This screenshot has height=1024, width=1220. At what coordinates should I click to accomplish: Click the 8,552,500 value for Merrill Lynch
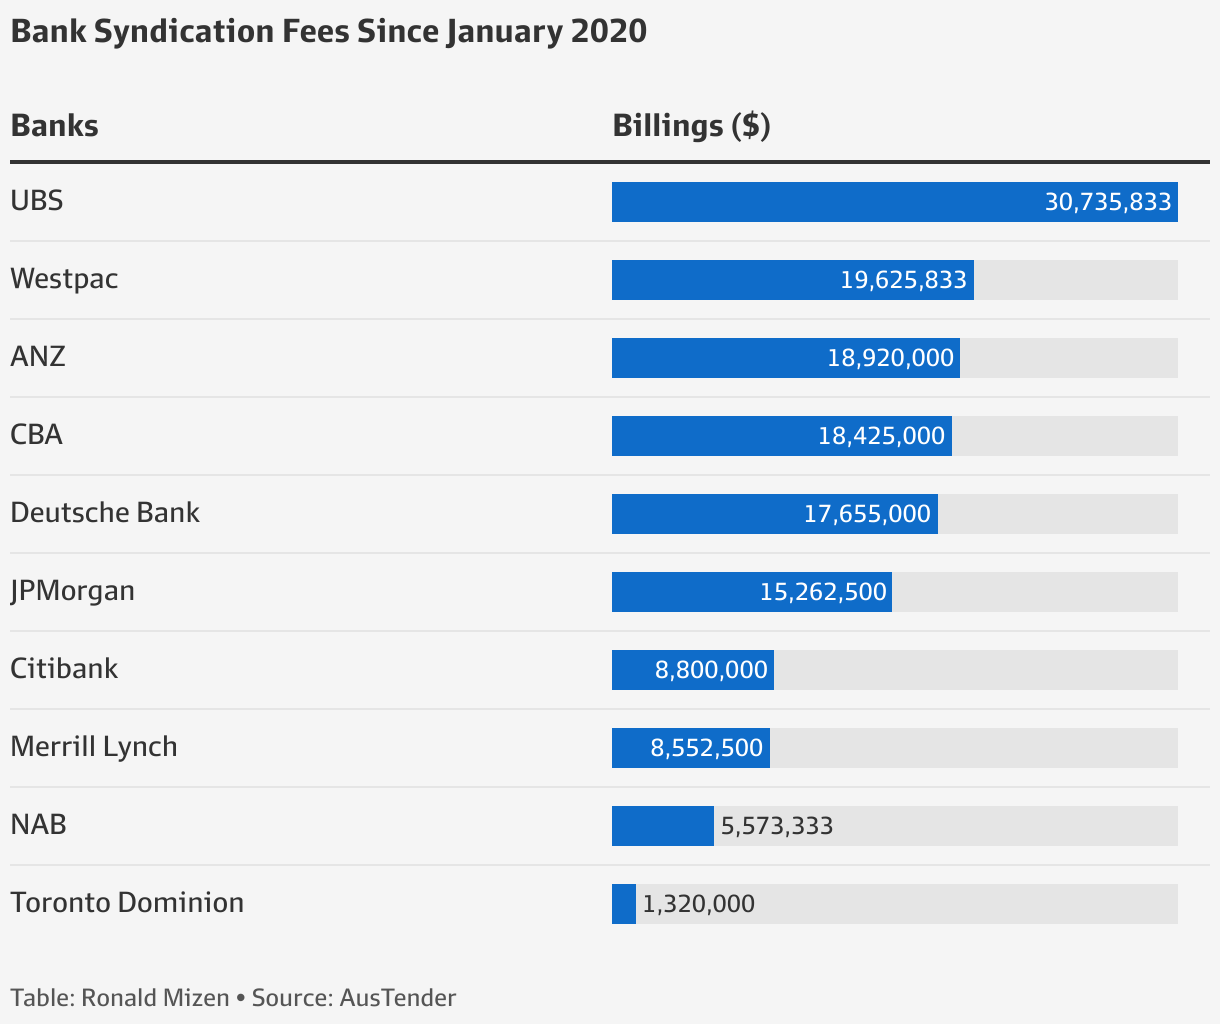pos(707,748)
